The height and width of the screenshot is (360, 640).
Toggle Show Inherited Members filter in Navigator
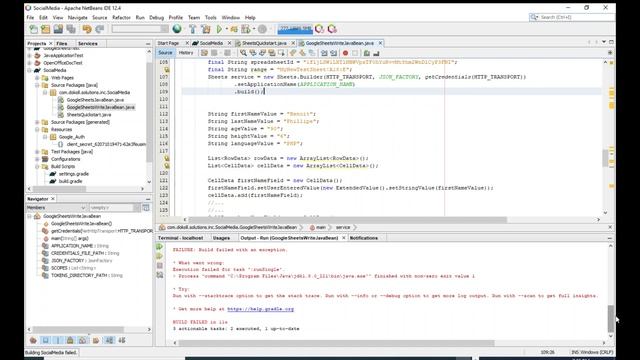click(x=33, y=340)
